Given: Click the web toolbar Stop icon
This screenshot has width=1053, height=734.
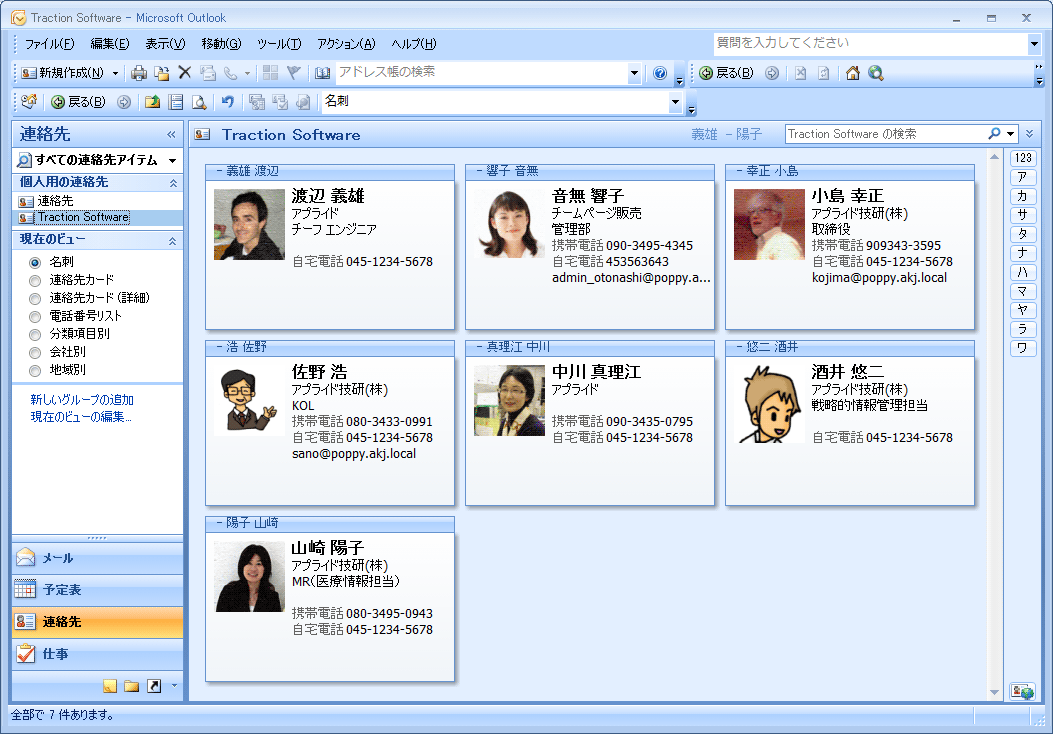Looking at the screenshot, I should click(x=800, y=73).
